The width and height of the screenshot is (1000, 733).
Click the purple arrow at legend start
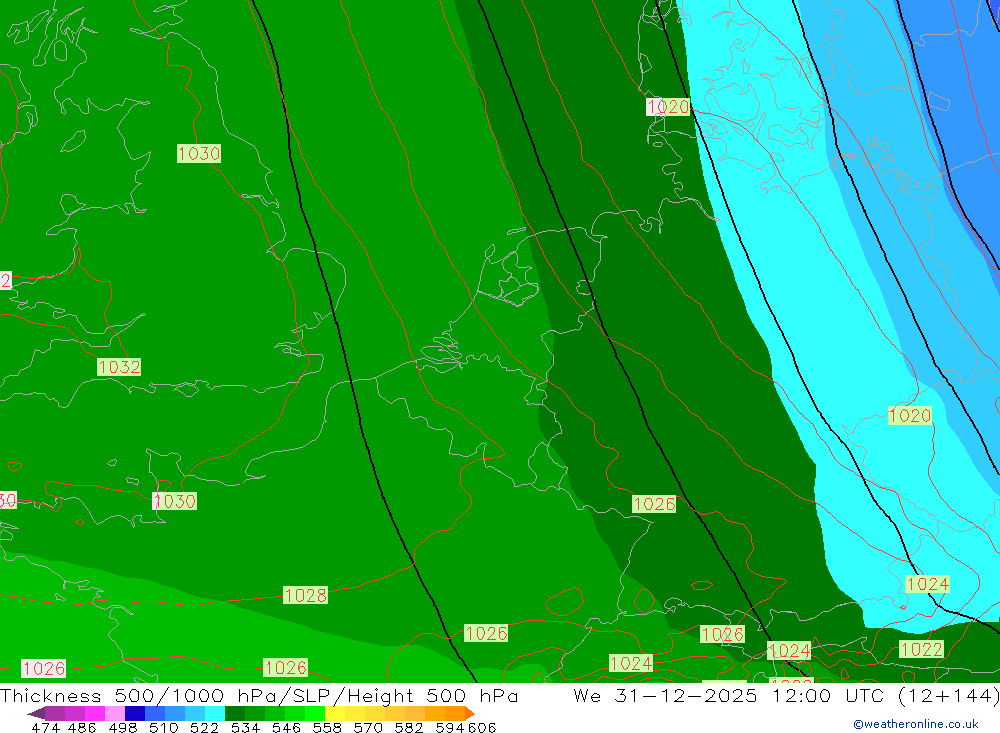[36, 713]
